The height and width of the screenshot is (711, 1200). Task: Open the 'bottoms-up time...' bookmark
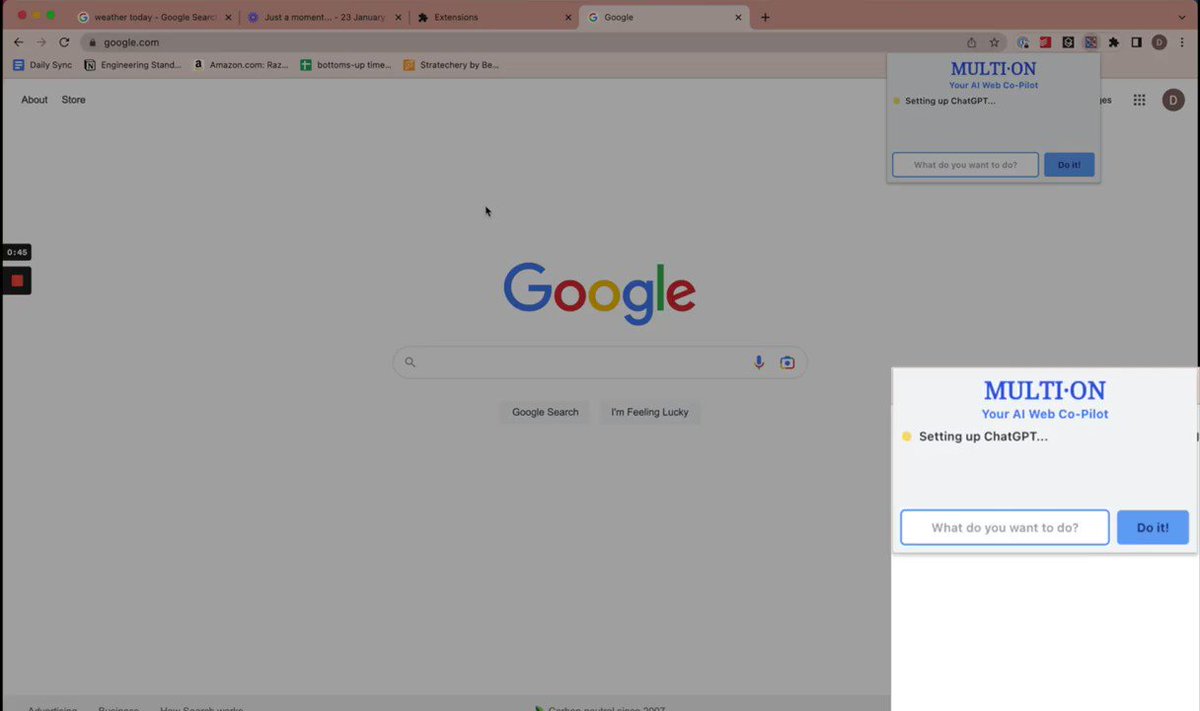346,65
